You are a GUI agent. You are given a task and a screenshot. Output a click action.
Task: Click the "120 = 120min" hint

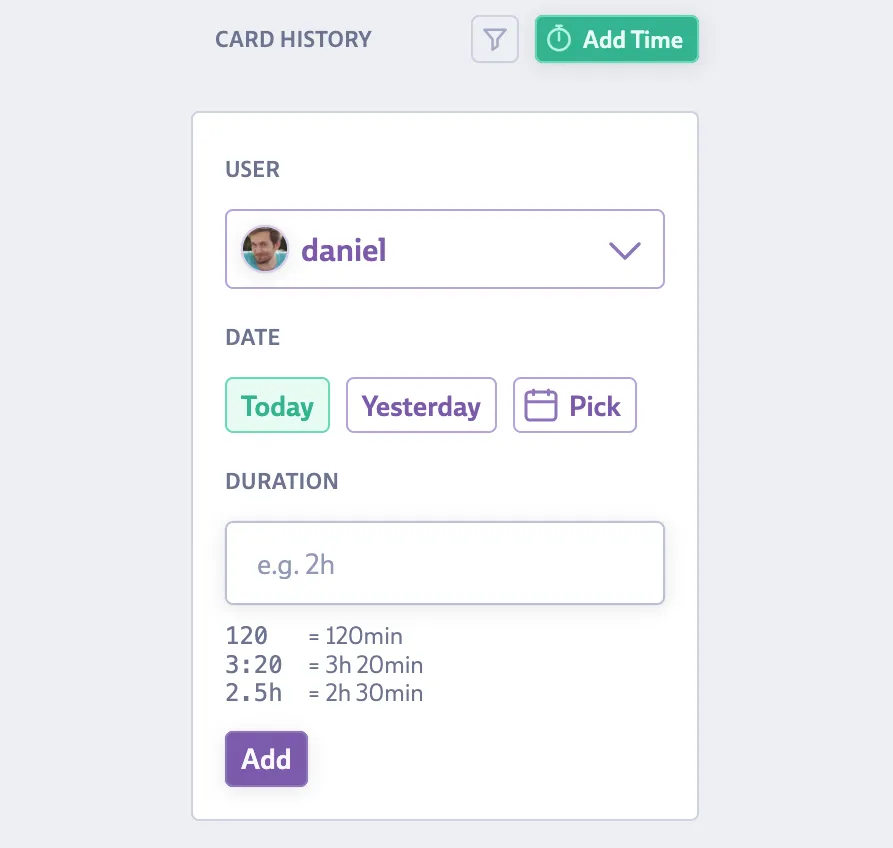pos(314,636)
